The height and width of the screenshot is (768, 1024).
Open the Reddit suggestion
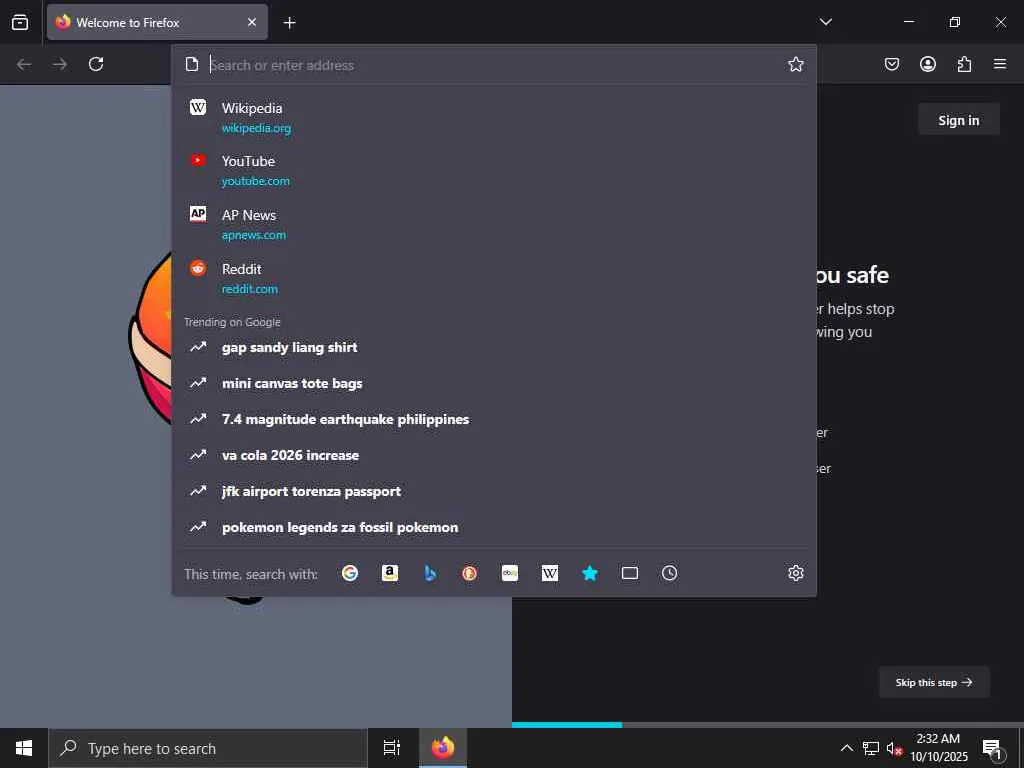point(494,278)
